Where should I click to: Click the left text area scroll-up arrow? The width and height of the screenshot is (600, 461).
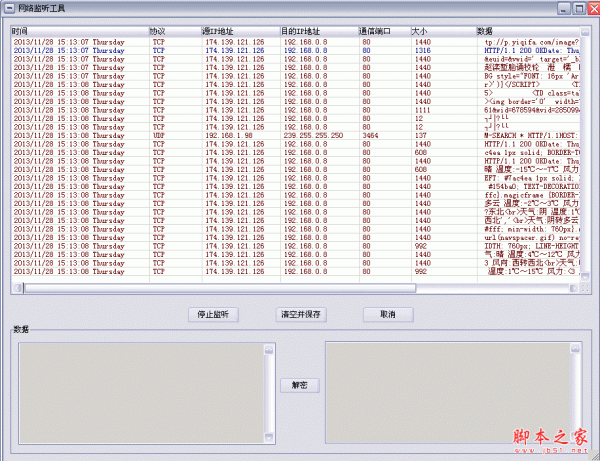pyautogui.click(x=269, y=349)
